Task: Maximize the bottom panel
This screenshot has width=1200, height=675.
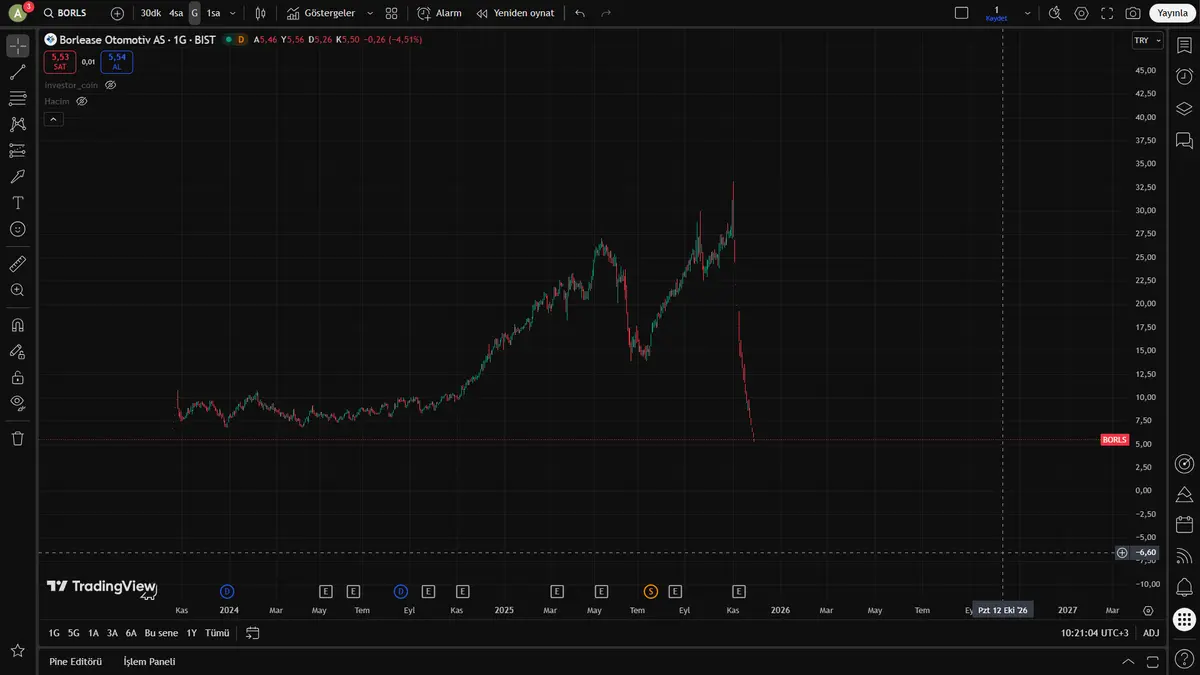Action: pyautogui.click(x=1155, y=661)
